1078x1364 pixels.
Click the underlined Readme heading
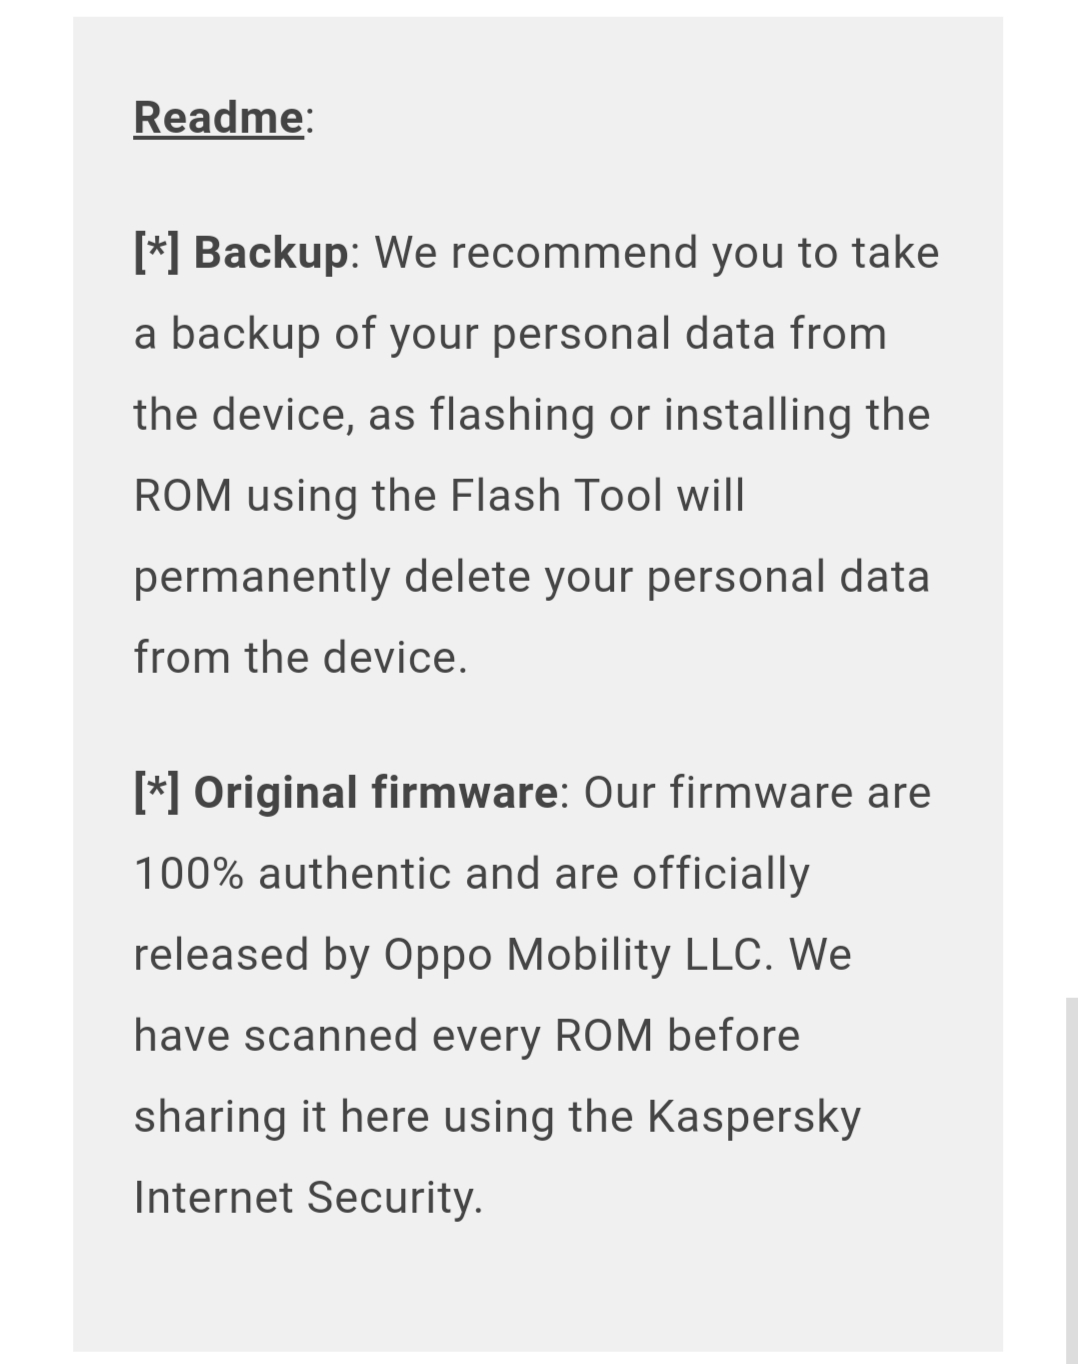(219, 117)
